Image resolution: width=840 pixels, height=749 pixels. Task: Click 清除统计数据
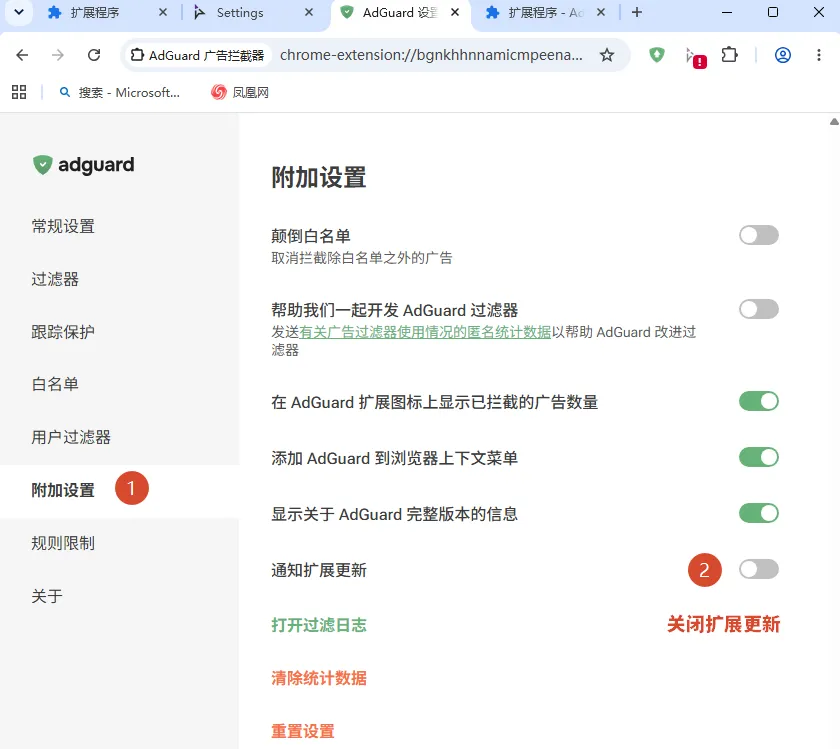(319, 678)
